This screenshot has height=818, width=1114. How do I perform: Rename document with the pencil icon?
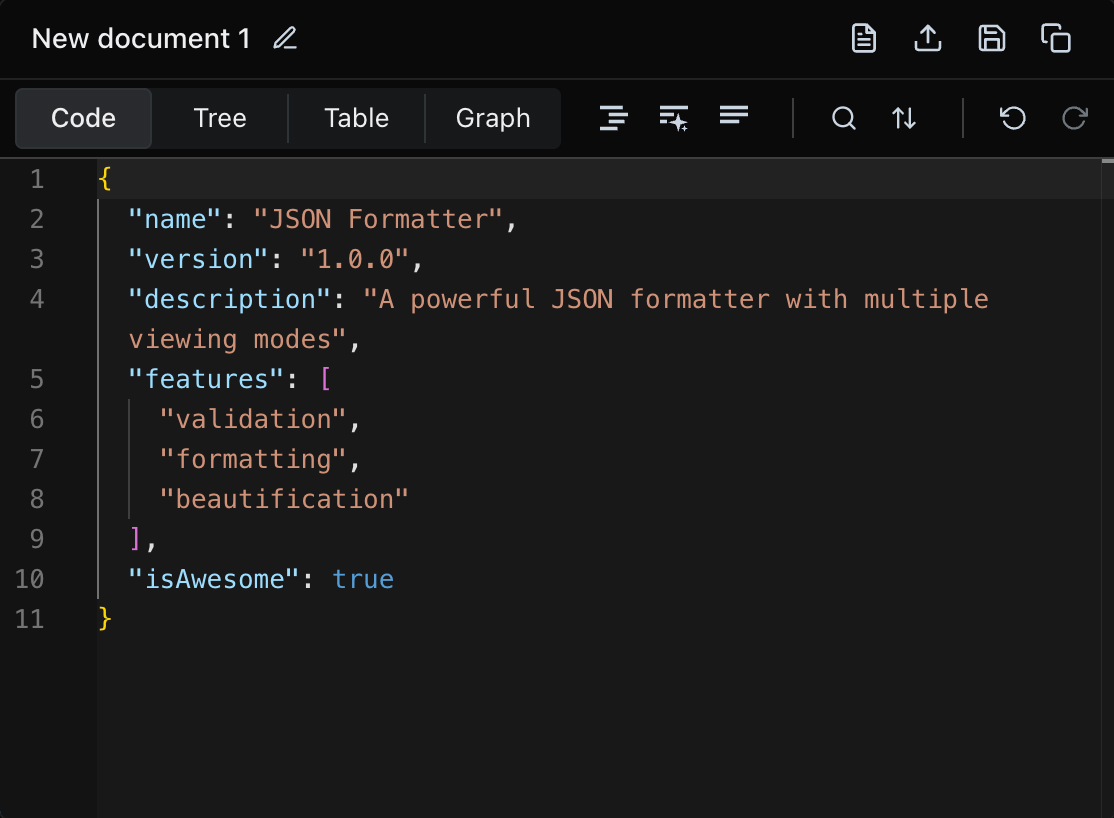(x=284, y=38)
